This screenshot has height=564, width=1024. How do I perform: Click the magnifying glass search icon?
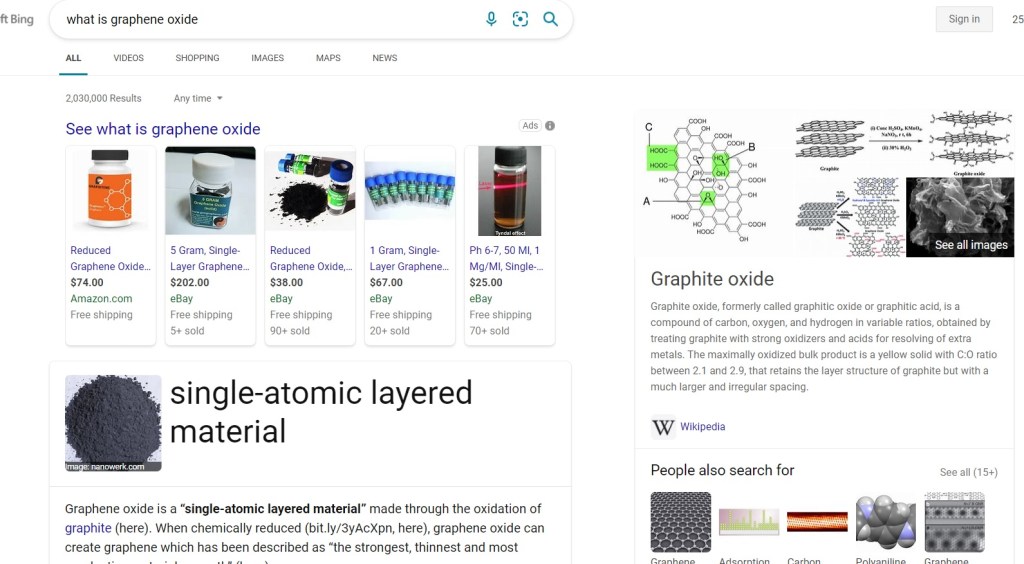point(550,19)
